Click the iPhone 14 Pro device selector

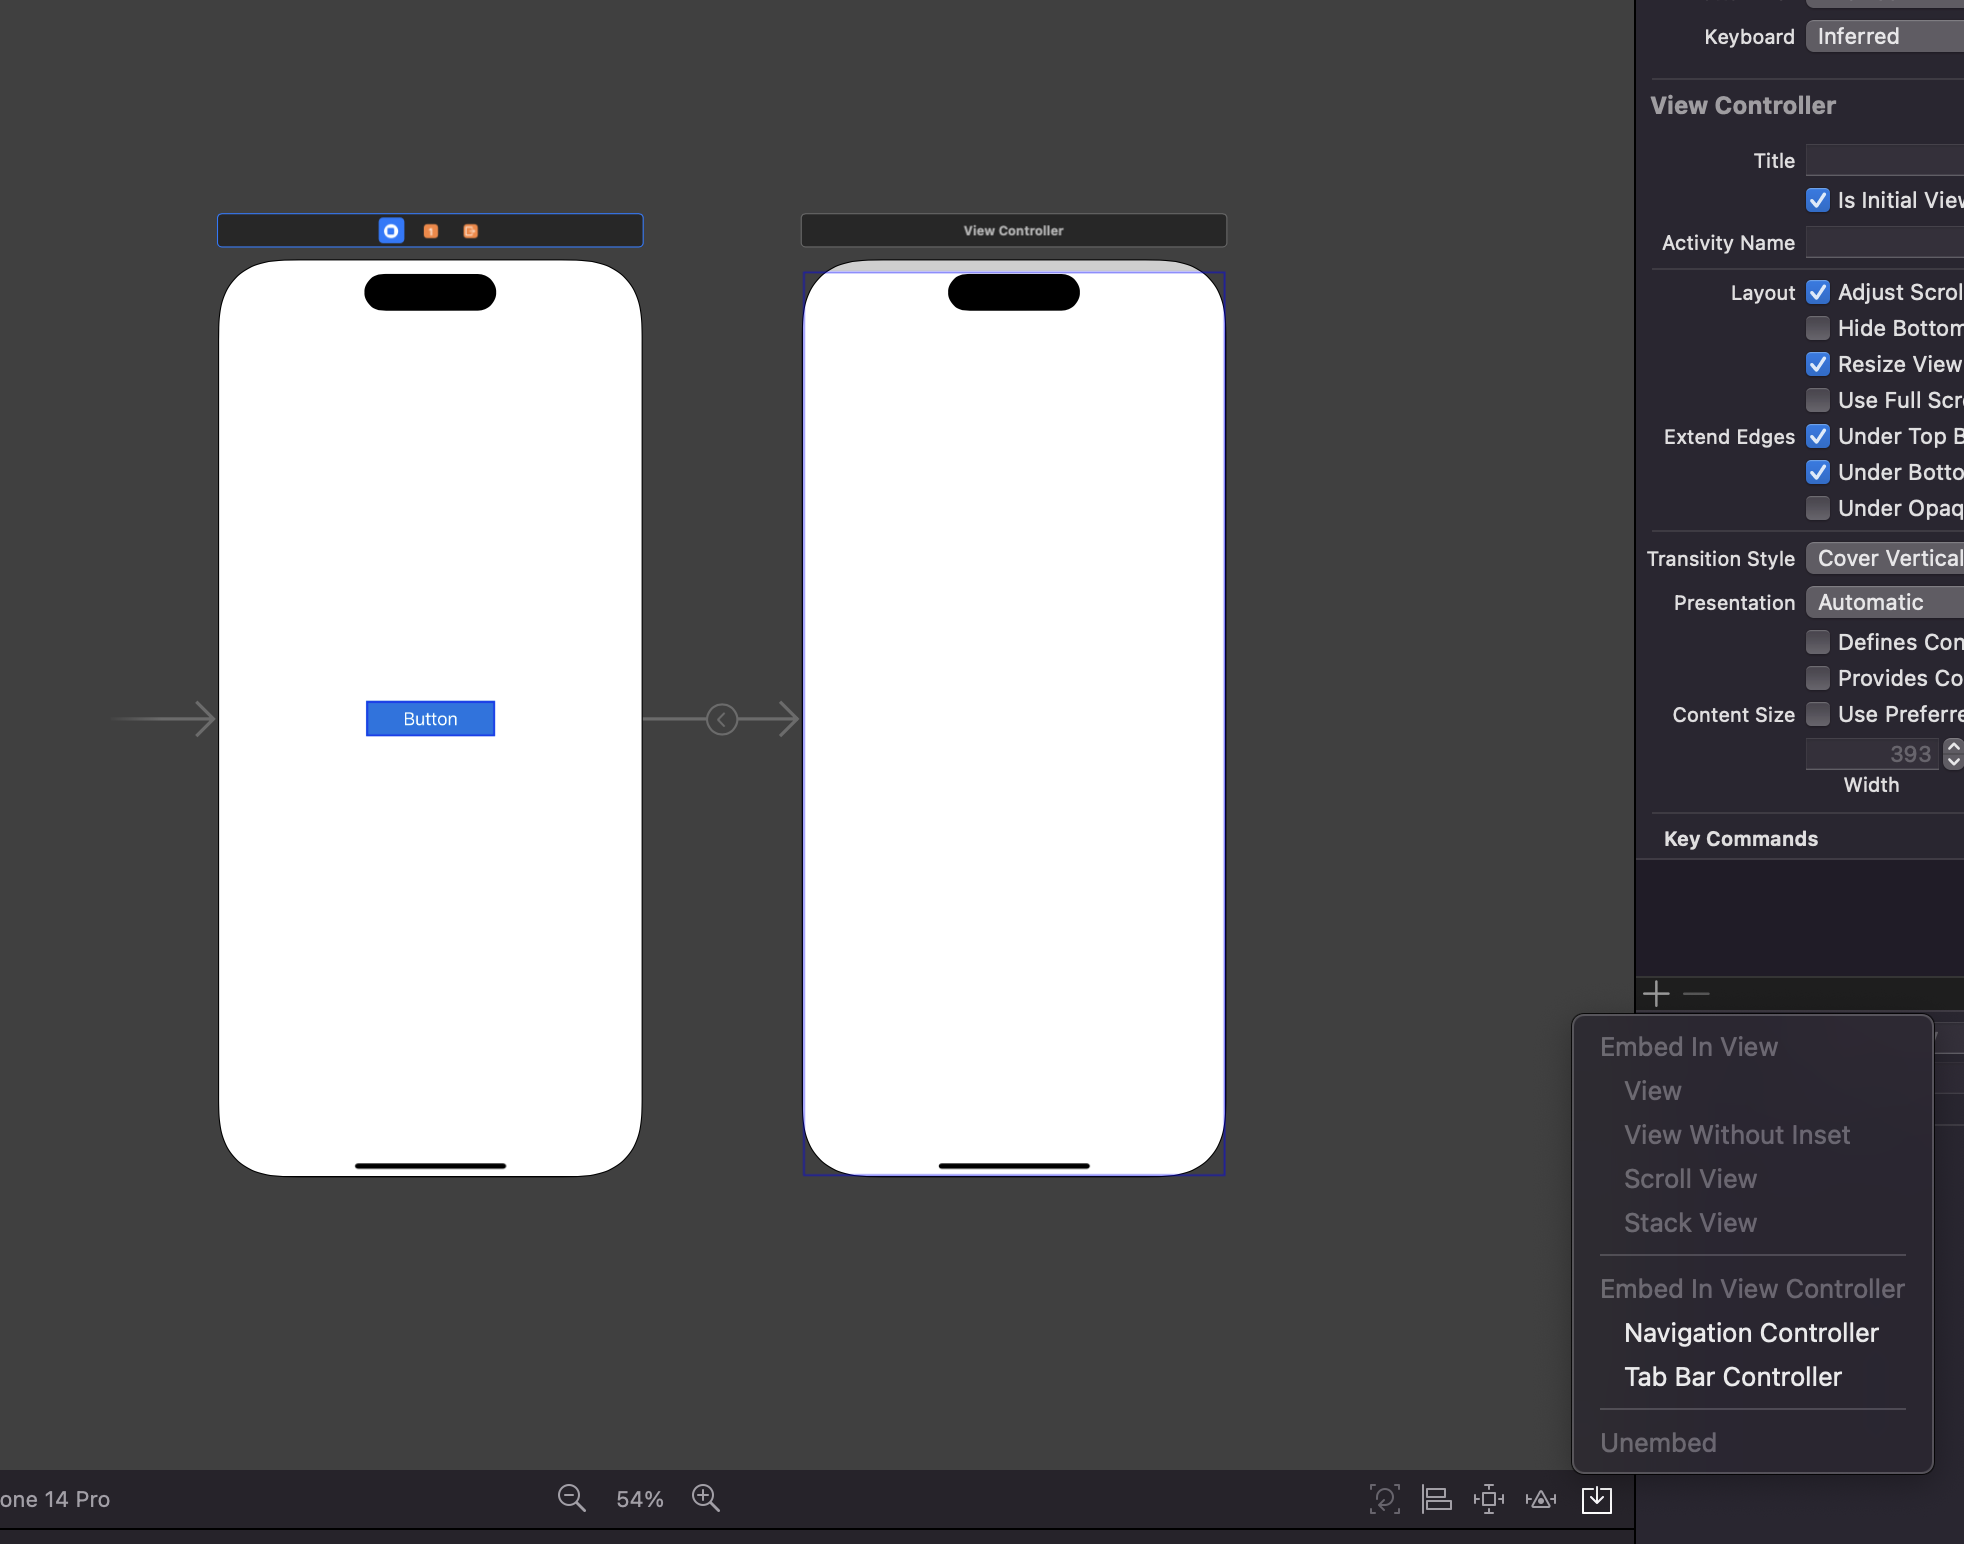pos(55,1499)
